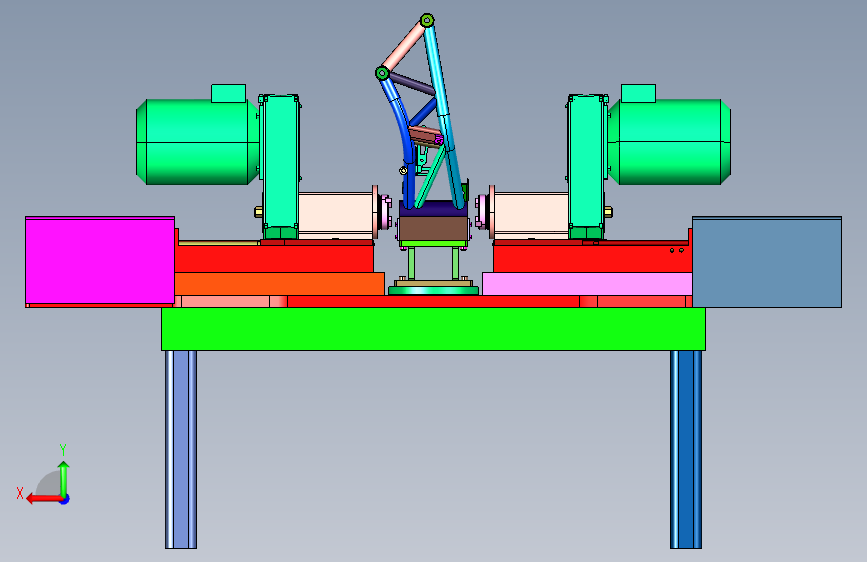Viewport: 867px width, 562px height.
Task: Pick the salmon pink tube of the frame
Action: pyautogui.click(x=404, y=47)
